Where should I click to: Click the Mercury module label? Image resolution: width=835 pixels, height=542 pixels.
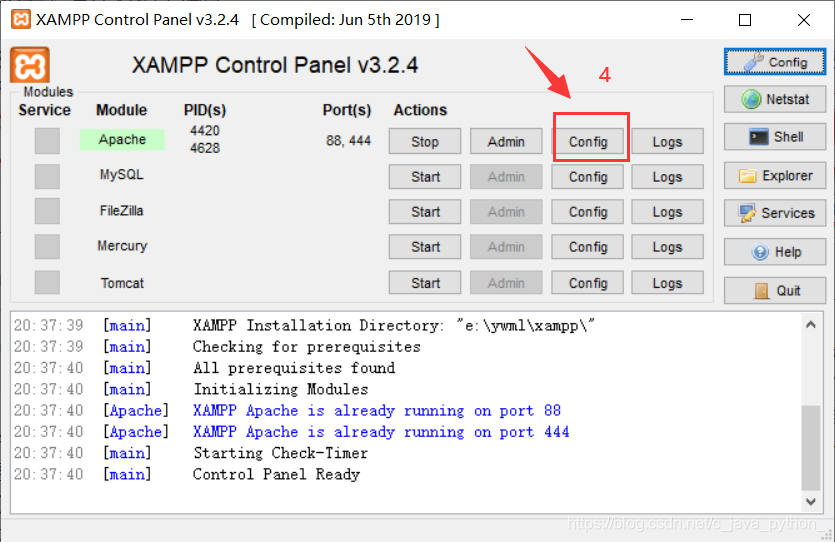[x=122, y=246]
